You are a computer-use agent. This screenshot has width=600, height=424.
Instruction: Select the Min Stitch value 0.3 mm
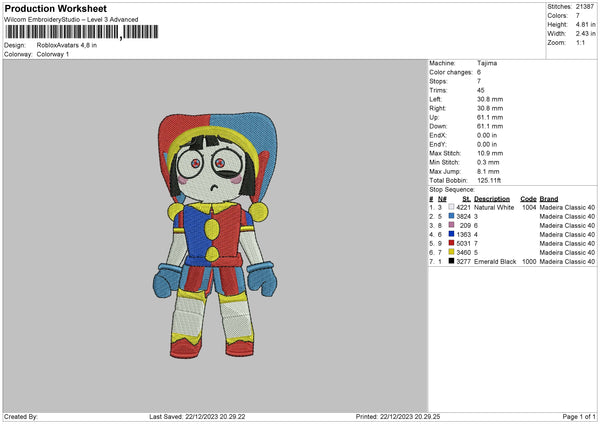(488, 162)
